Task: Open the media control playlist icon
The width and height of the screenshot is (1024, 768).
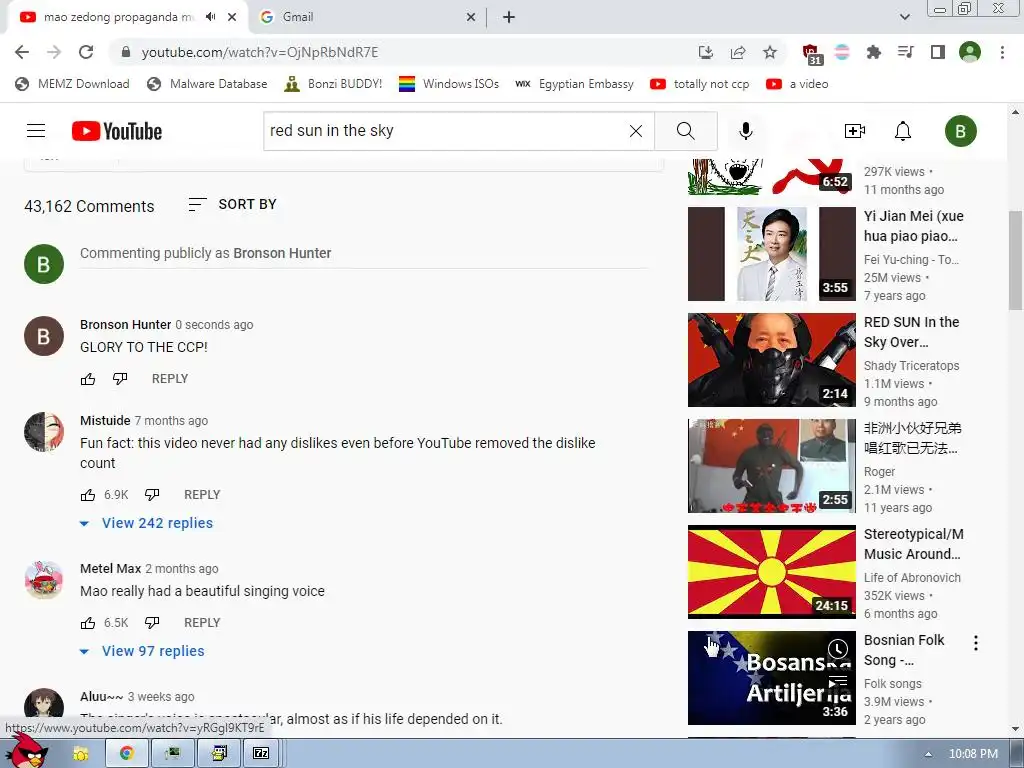Action: click(906, 52)
